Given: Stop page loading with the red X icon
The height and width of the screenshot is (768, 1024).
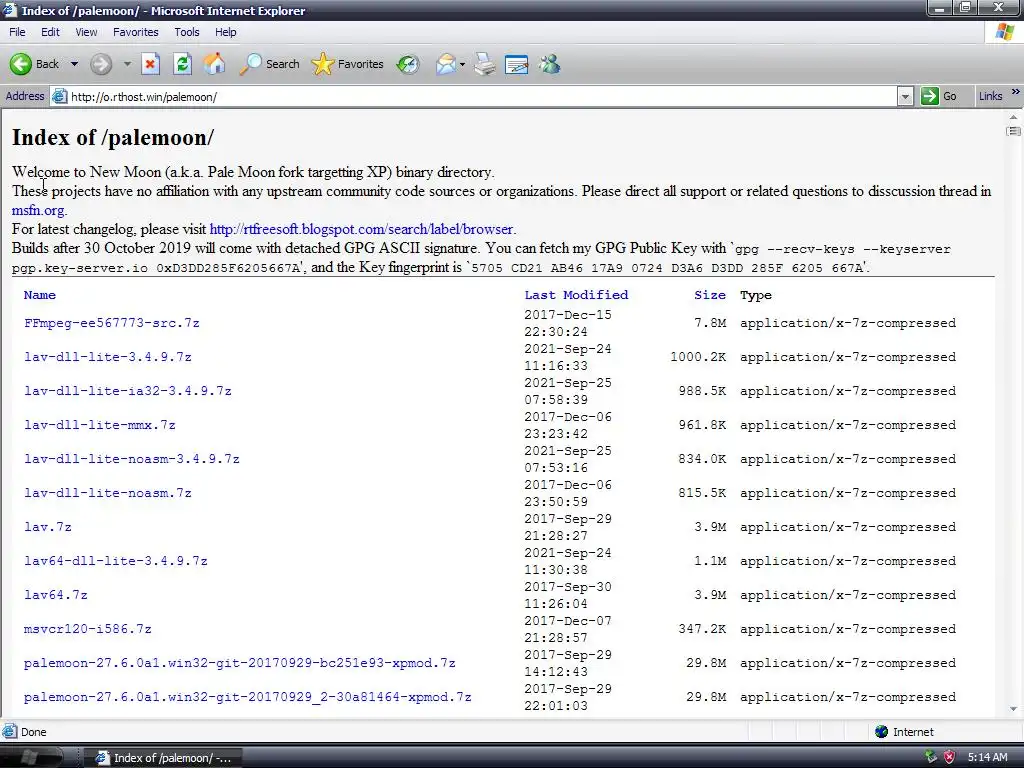Looking at the screenshot, I should pos(151,64).
